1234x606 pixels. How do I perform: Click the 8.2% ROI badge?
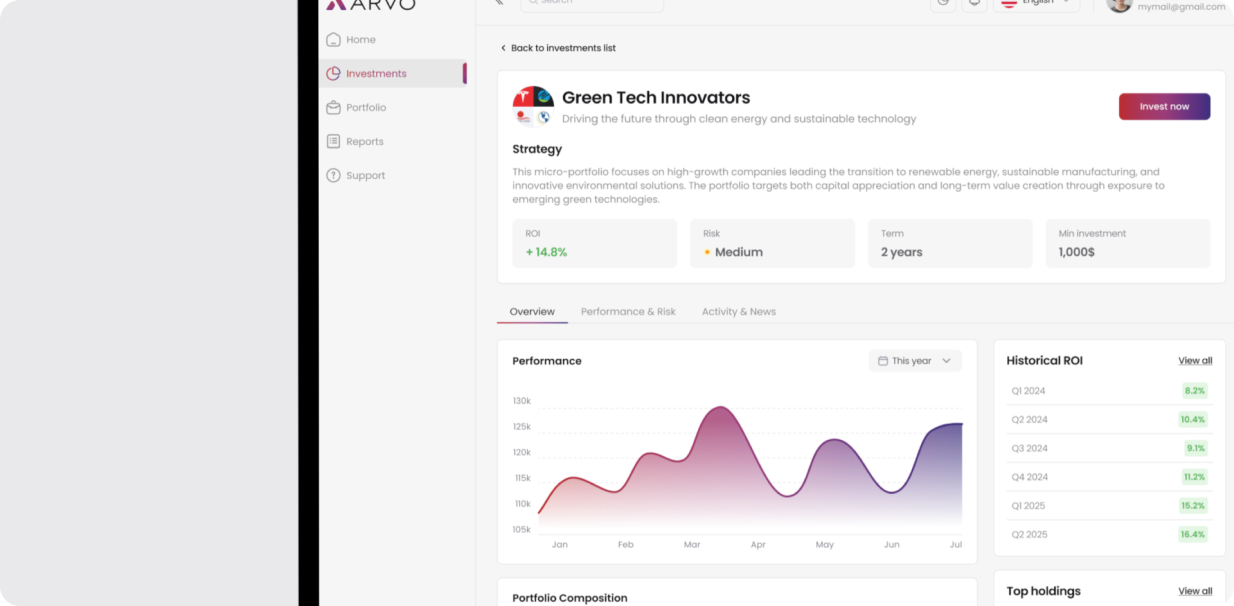click(x=1195, y=390)
